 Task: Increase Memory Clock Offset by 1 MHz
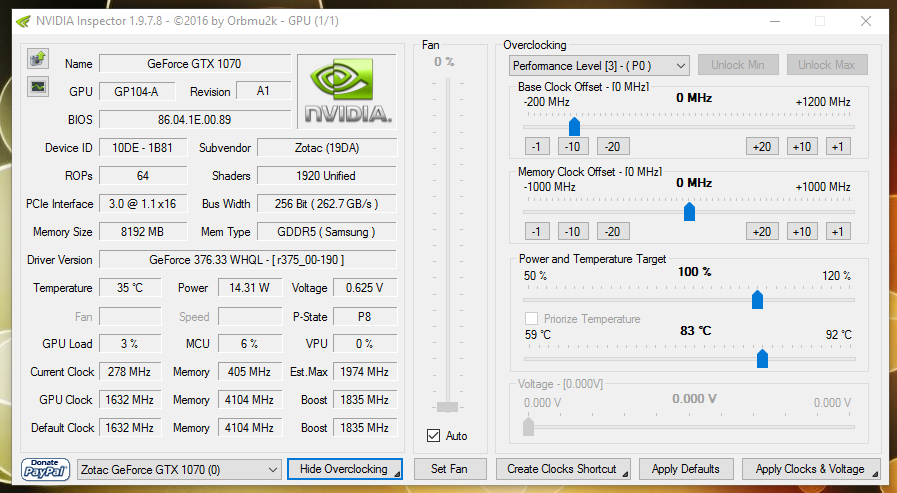[x=838, y=232]
